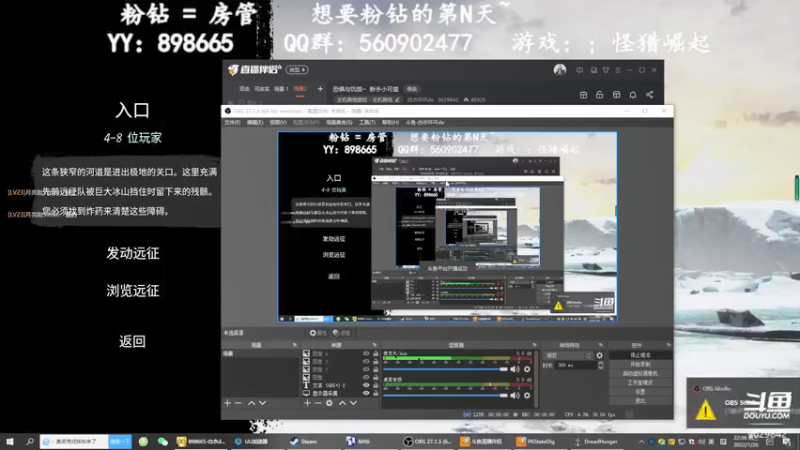Adjust microphone/Aux volume slider

[445, 369]
